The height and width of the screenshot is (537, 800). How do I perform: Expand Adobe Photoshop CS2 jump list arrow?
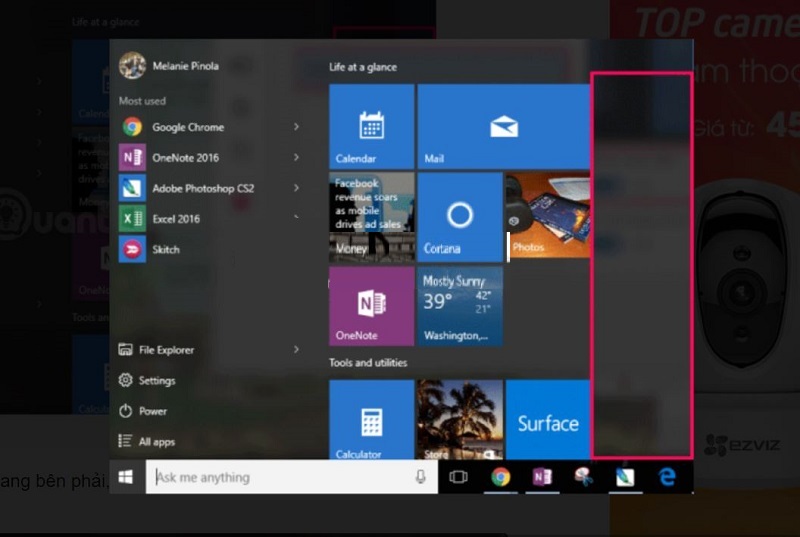coord(296,188)
